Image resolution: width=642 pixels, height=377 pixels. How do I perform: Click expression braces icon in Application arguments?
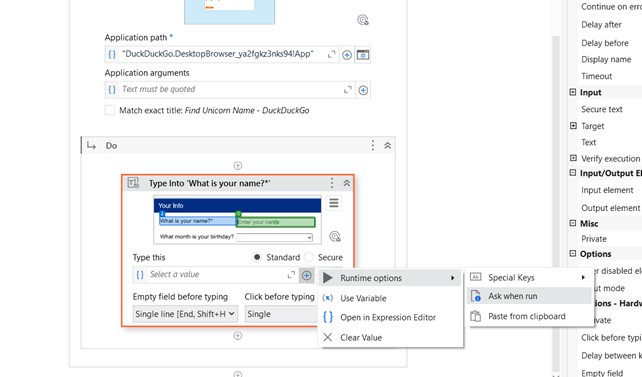point(112,89)
